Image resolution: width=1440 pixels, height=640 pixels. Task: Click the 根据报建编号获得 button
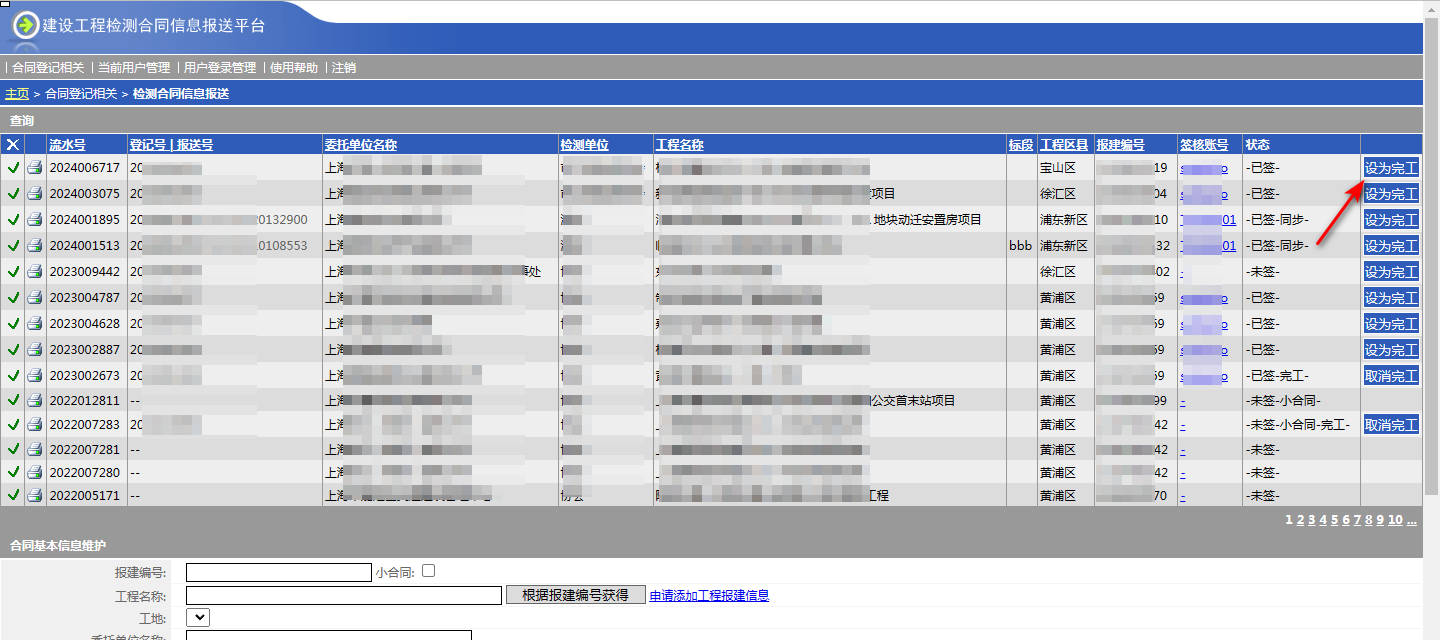point(575,595)
